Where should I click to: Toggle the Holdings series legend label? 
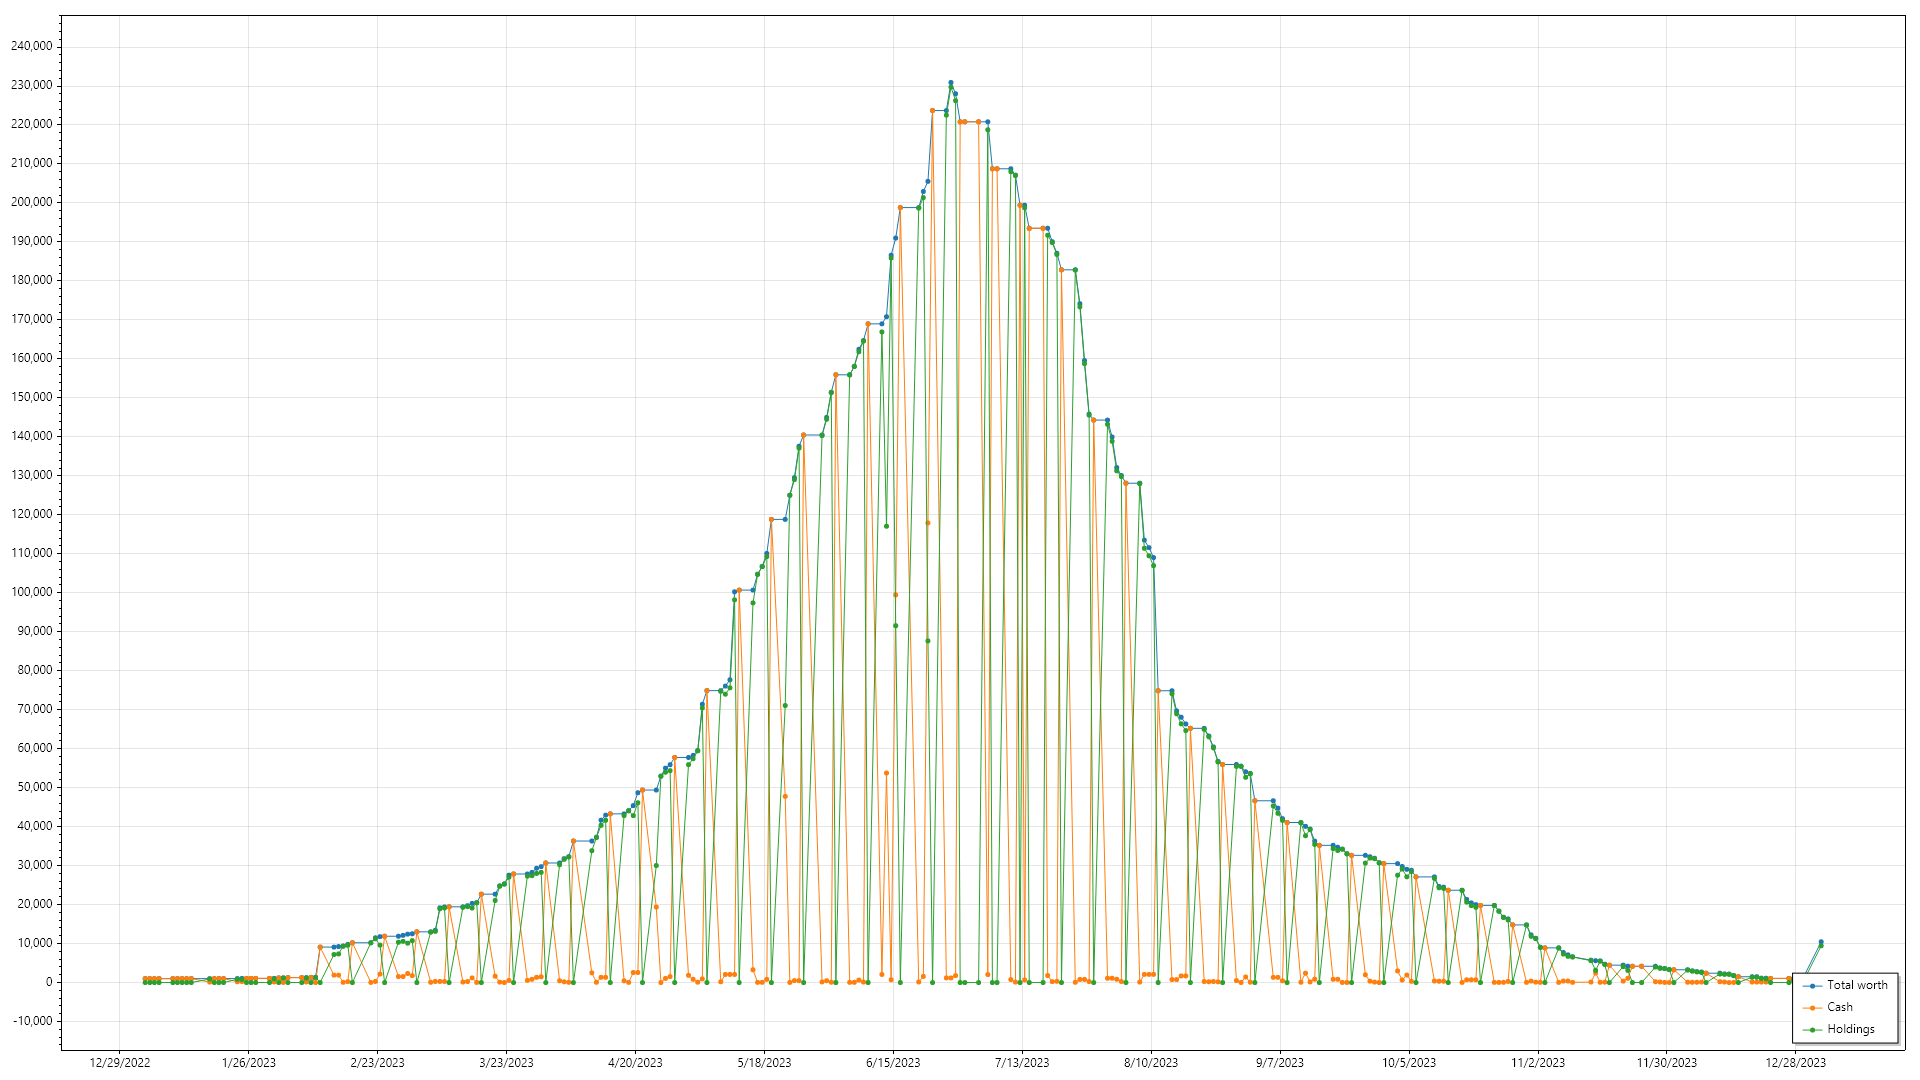(x=1850, y=1029)
